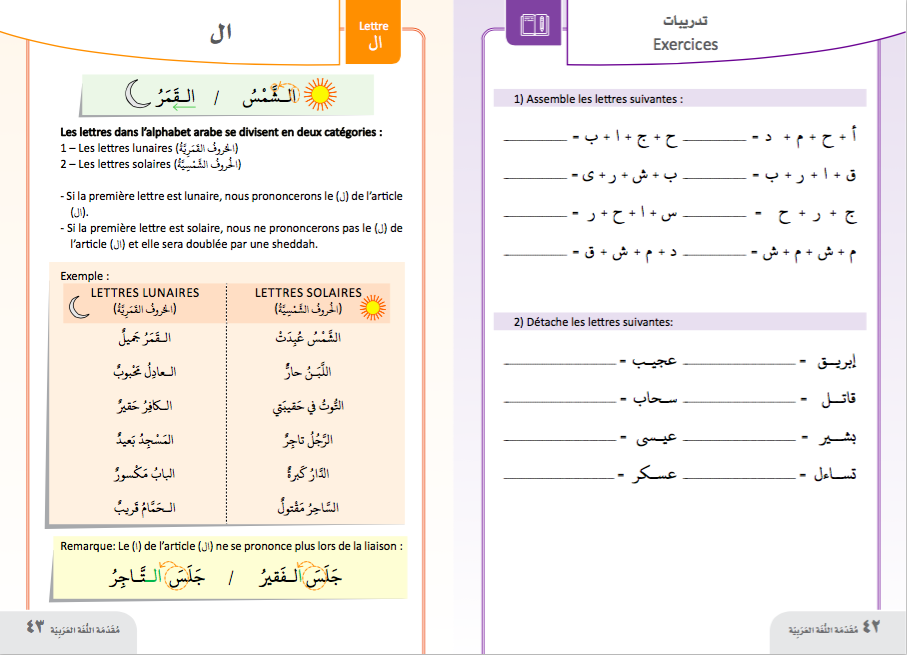Click the lunar example 'القمر جميل'
The image size is (907, 655).
point(145,337)
